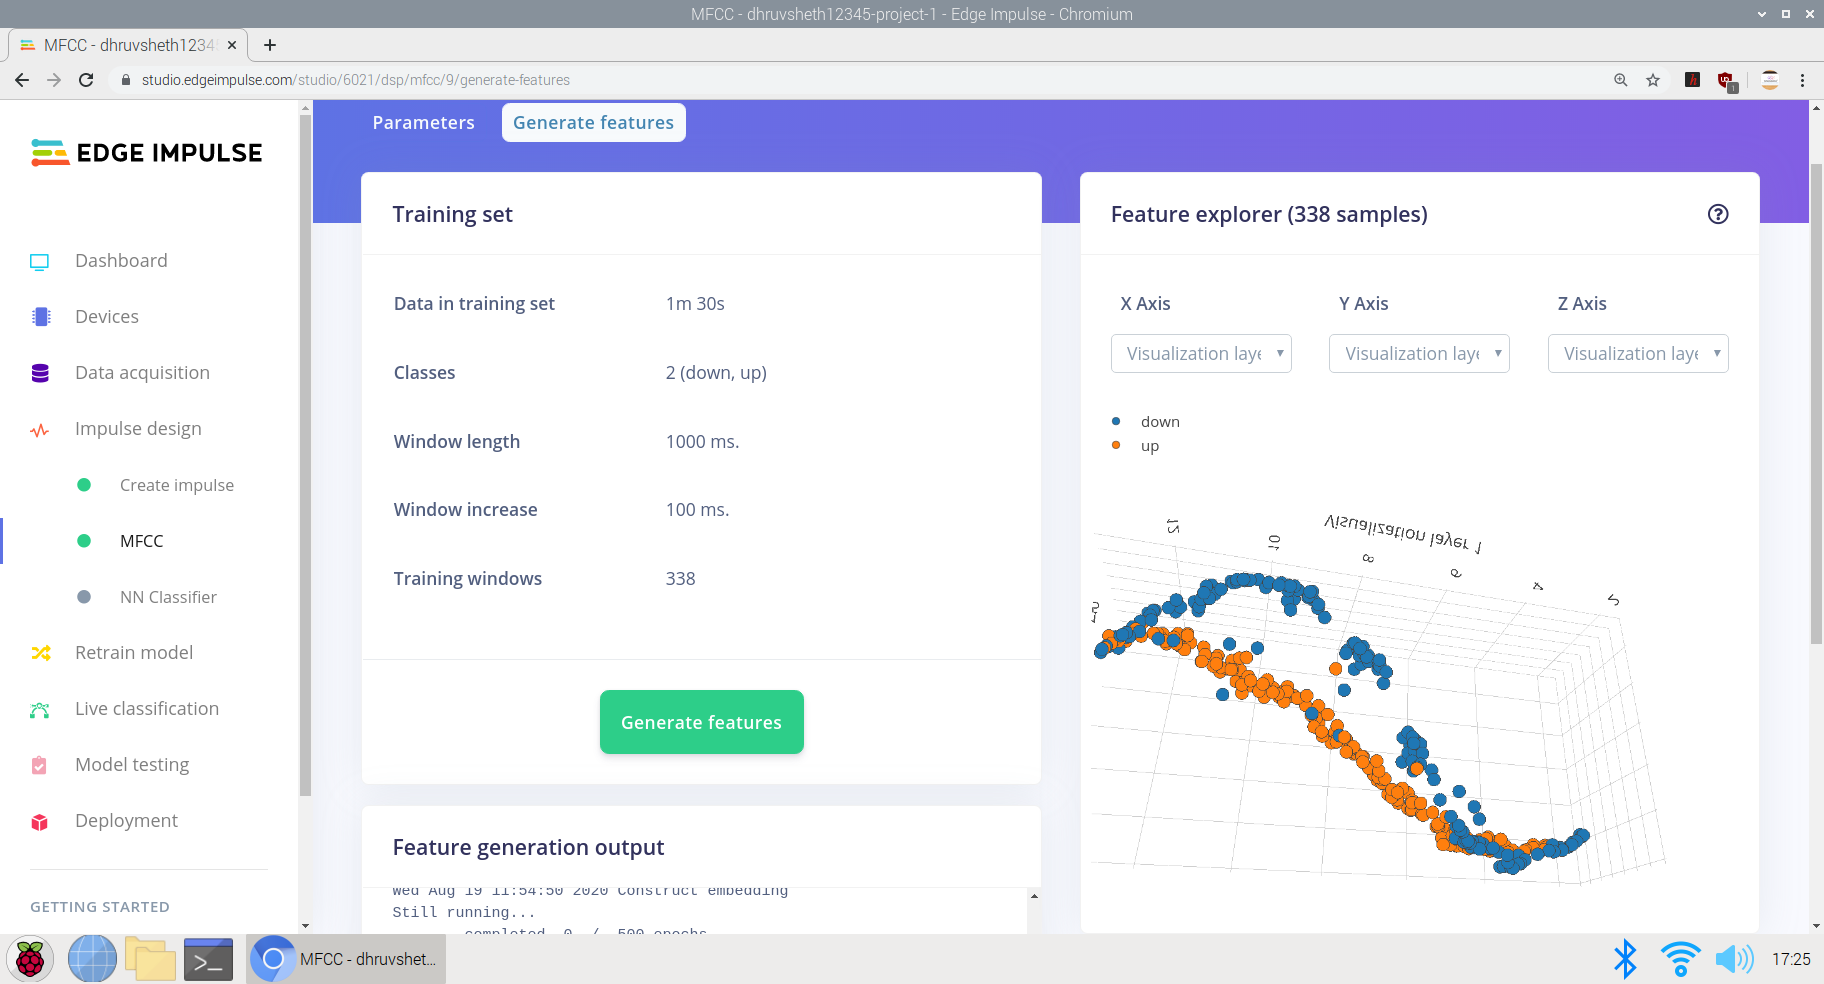This screenshot has width=1824, height=984.
Task: Click the Model testing clipboard icon
Action: pyautogui.click(x=40, y=765)
